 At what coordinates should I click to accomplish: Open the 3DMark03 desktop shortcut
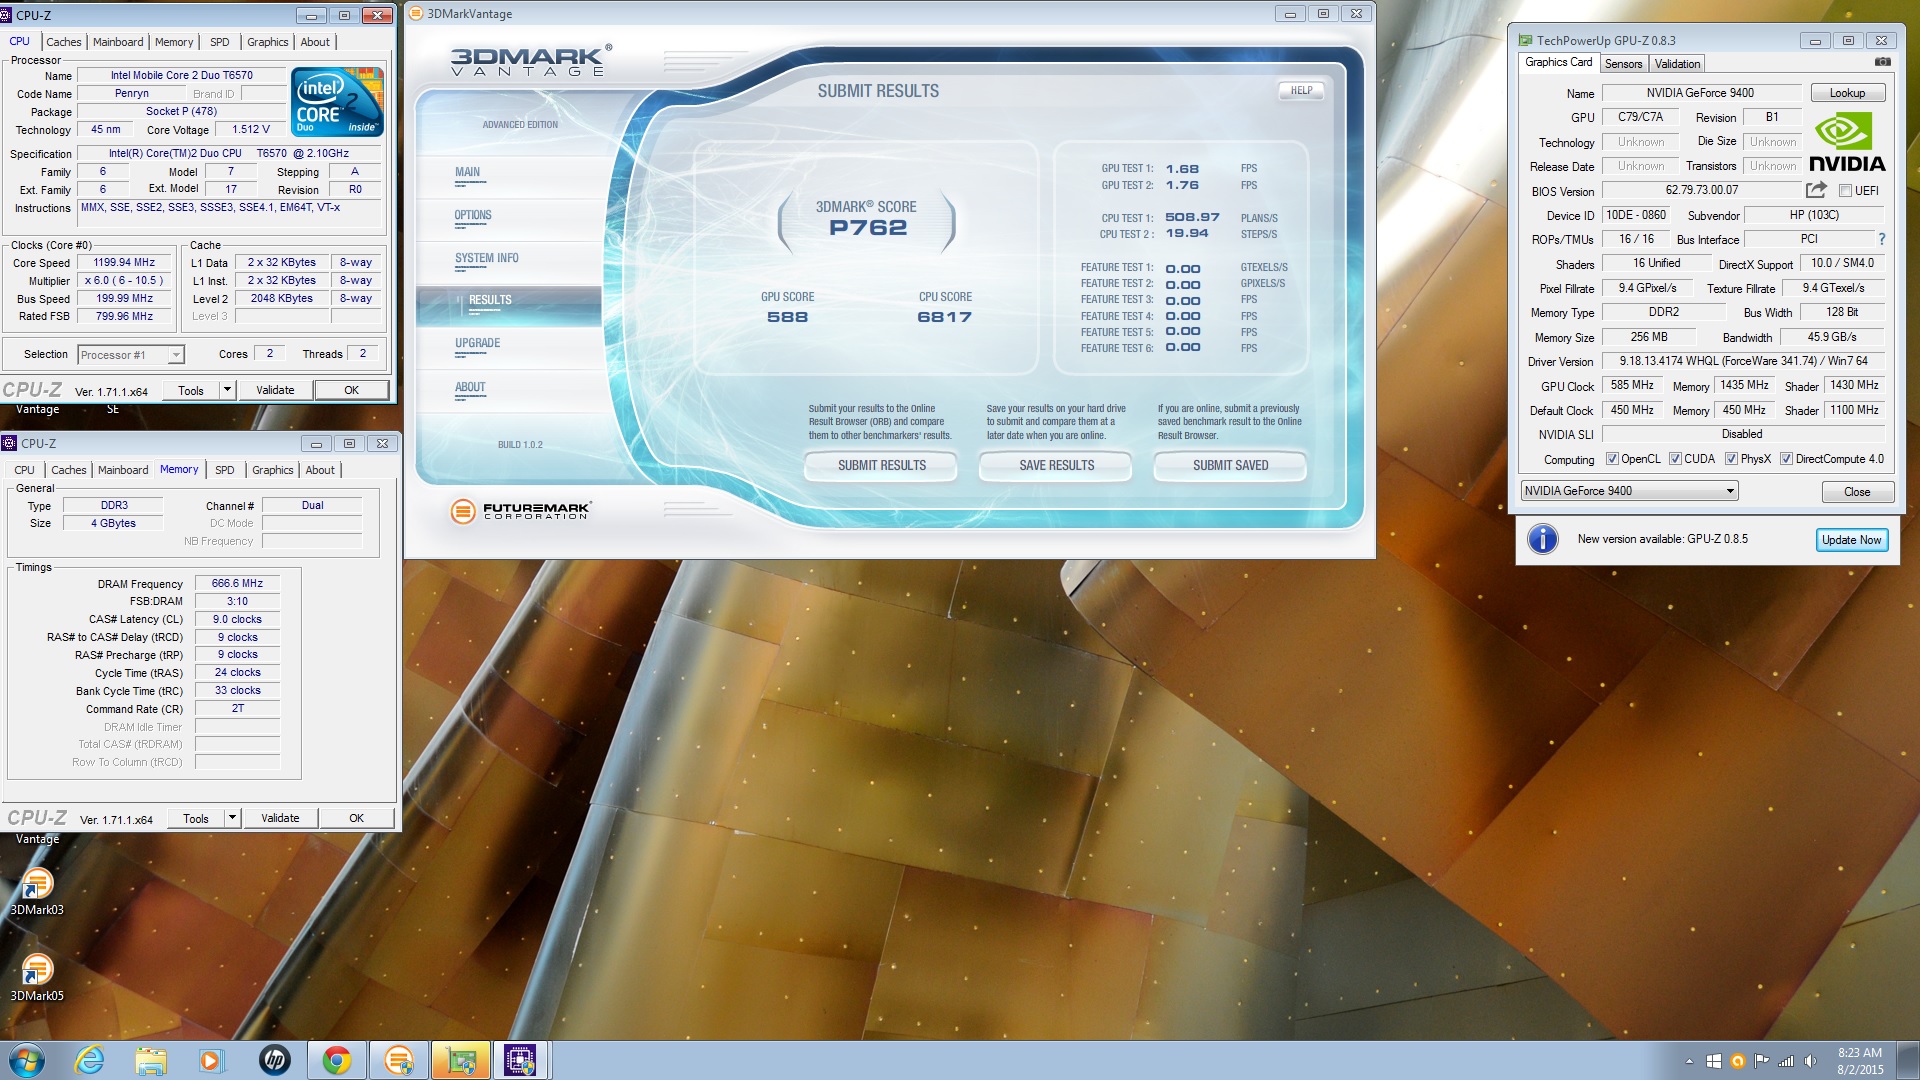(37, 890)
